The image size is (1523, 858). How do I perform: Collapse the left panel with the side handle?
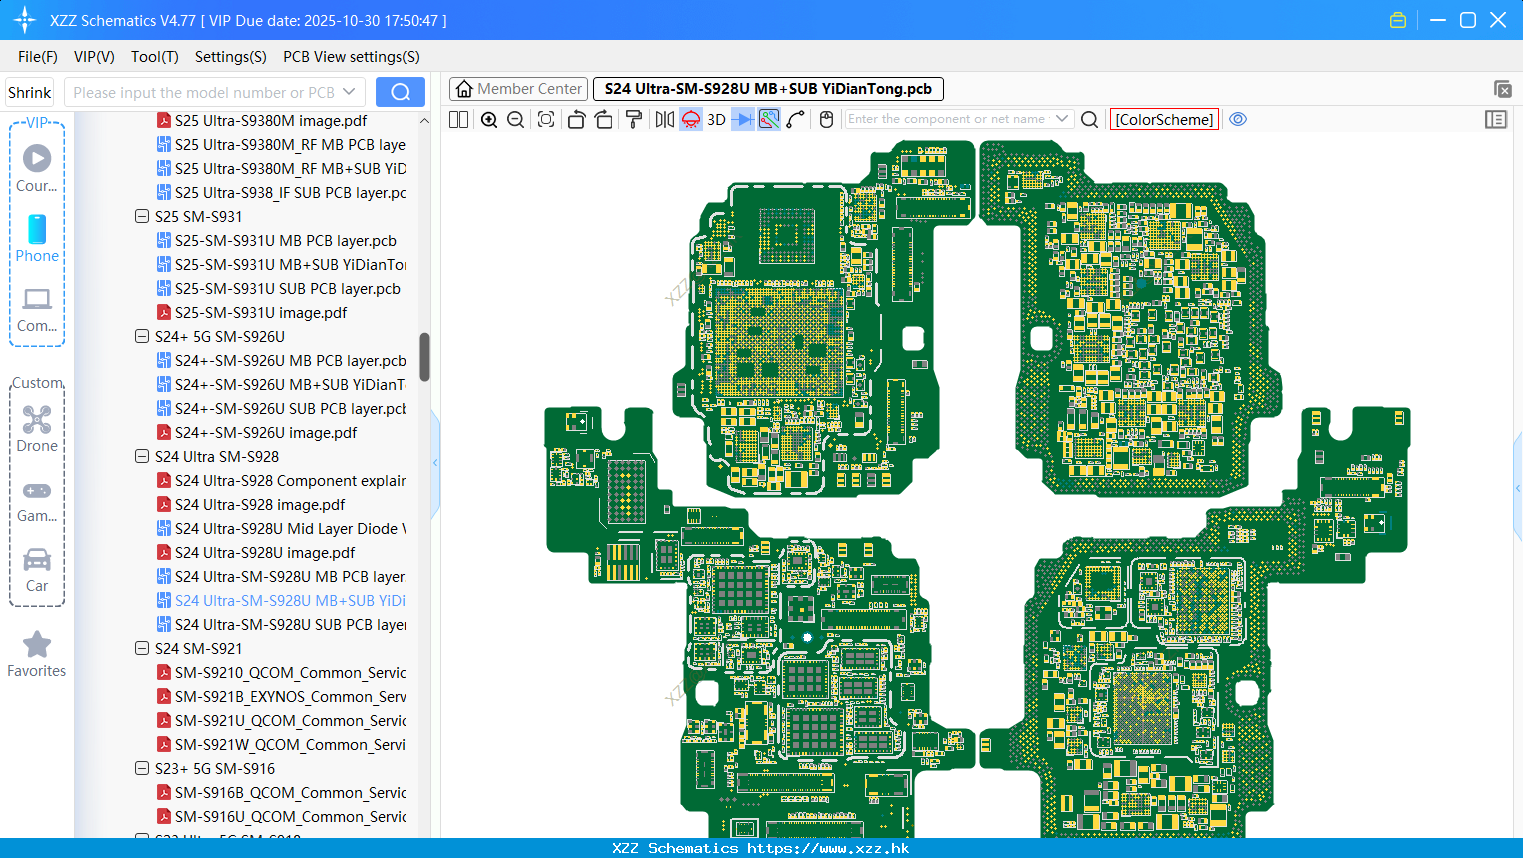point(436,462)
